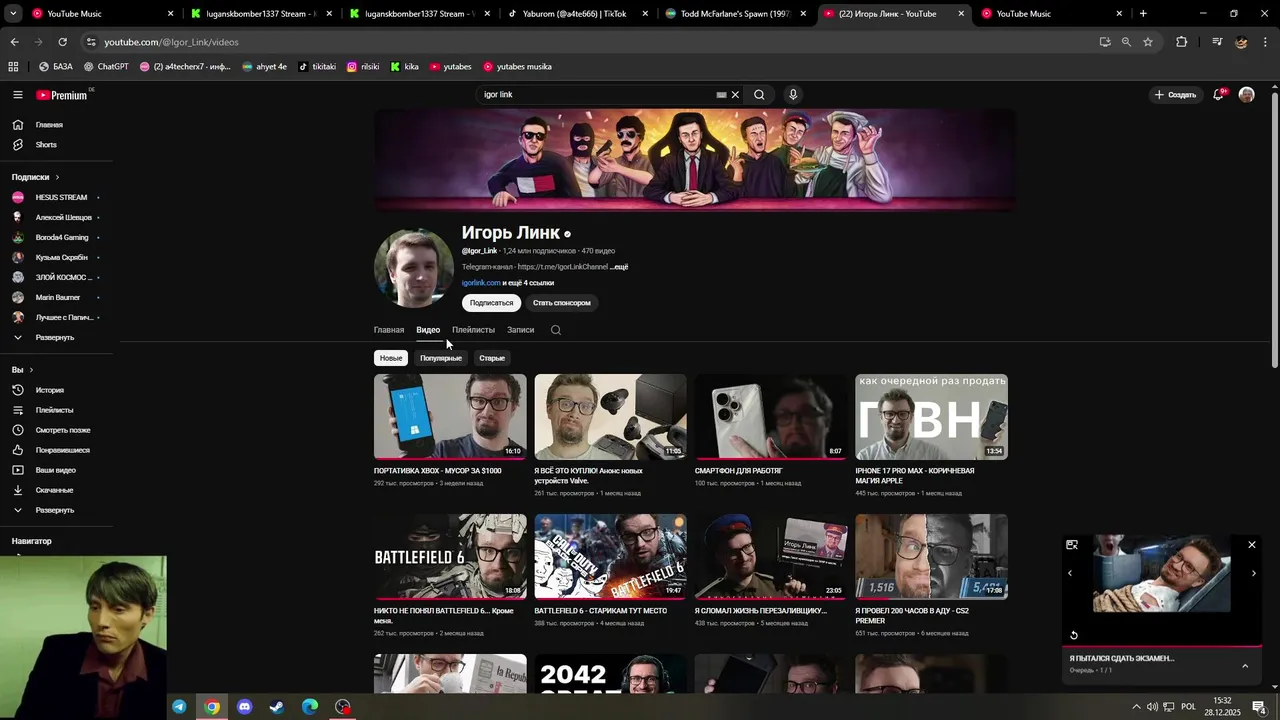This screenshot has height=720, width=1280.
Task: Switch to Todd McFarlane's Spawn browser tab
Action: [736, 14]
